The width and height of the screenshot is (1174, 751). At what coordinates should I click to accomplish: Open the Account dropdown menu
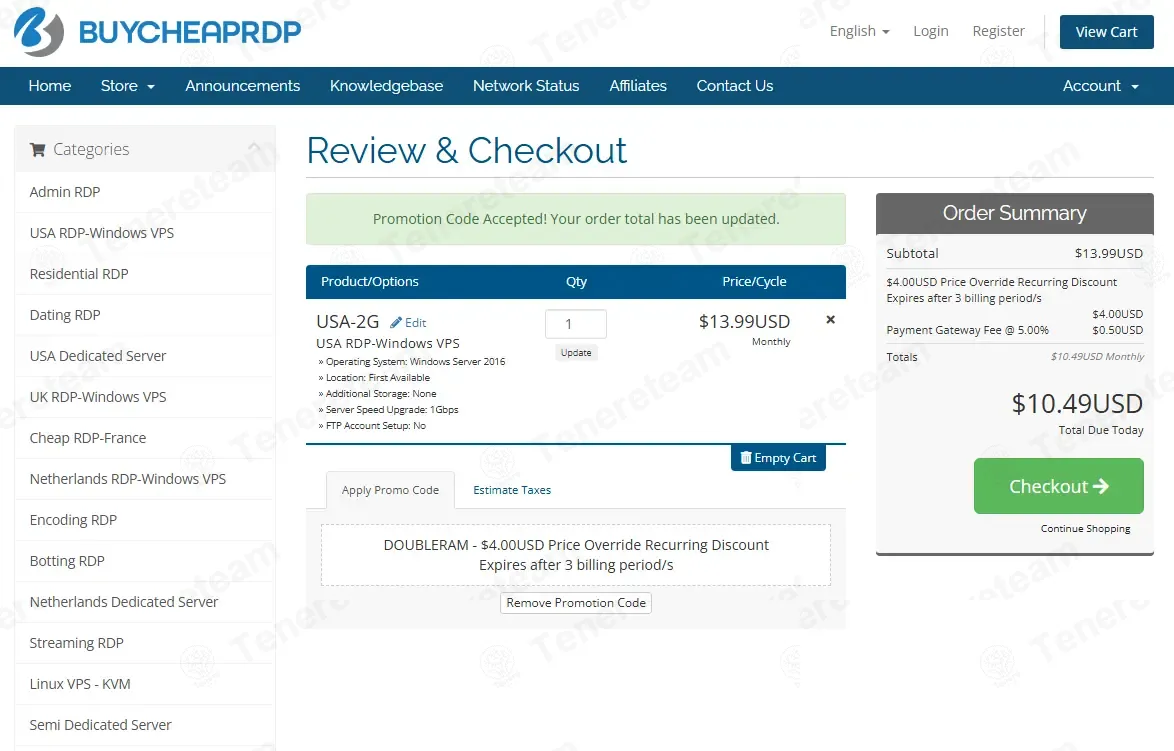(1100, 86)
